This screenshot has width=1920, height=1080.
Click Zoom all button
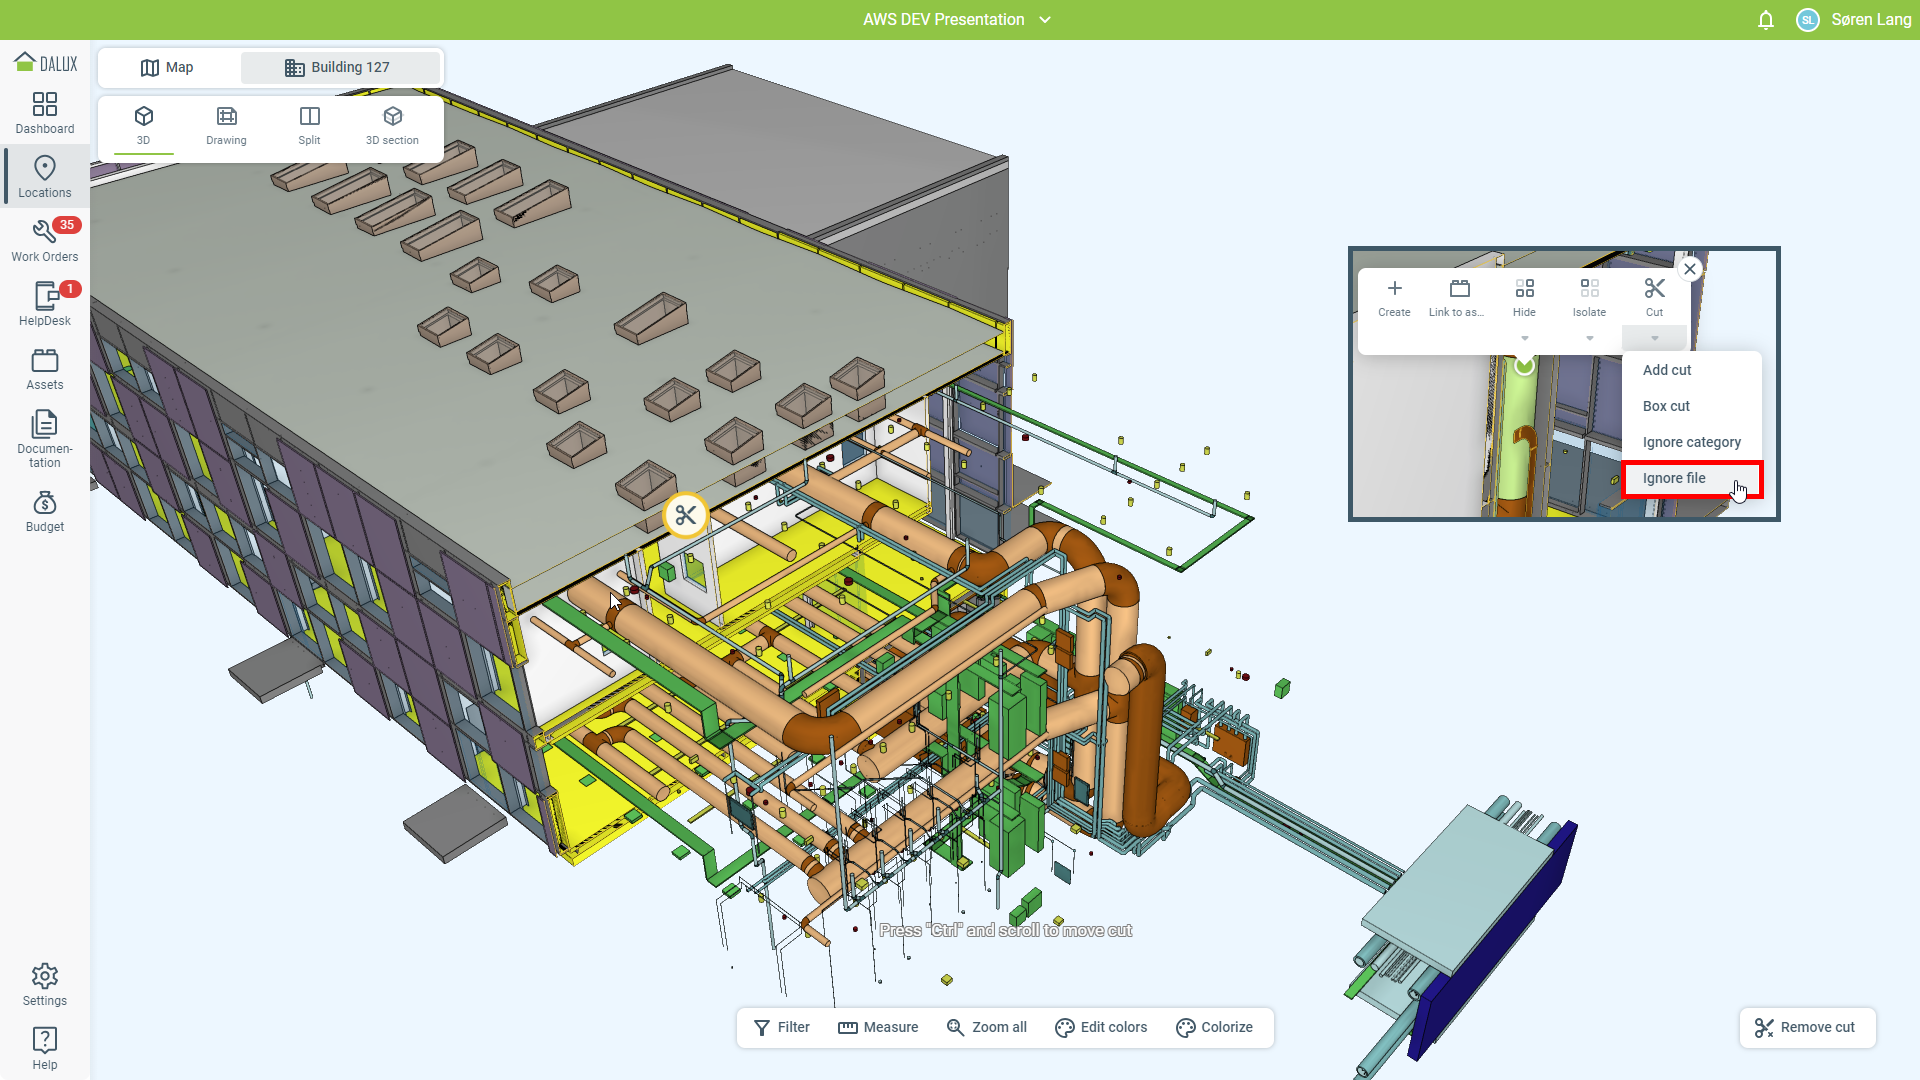(x=987, y=1028)
